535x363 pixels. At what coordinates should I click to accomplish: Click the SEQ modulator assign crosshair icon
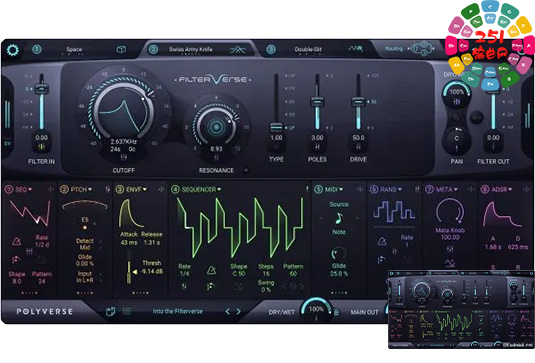pos(50,189)
